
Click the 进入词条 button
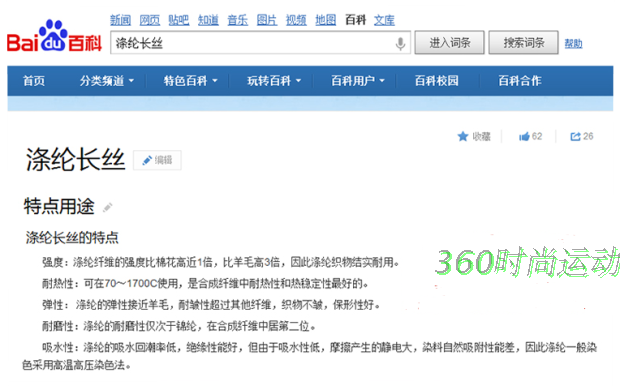tap(450, 42)
